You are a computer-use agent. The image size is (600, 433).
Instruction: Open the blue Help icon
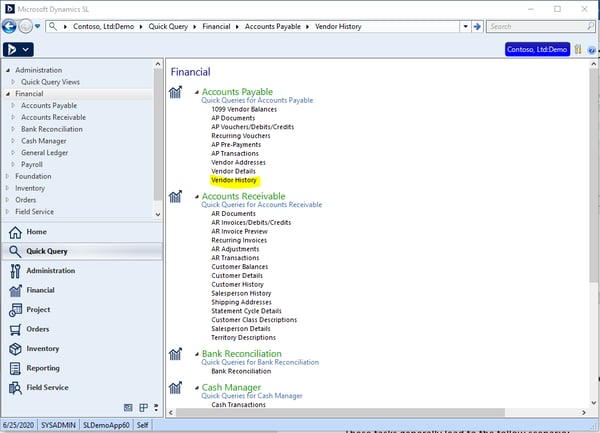click(x=592, y=50)
